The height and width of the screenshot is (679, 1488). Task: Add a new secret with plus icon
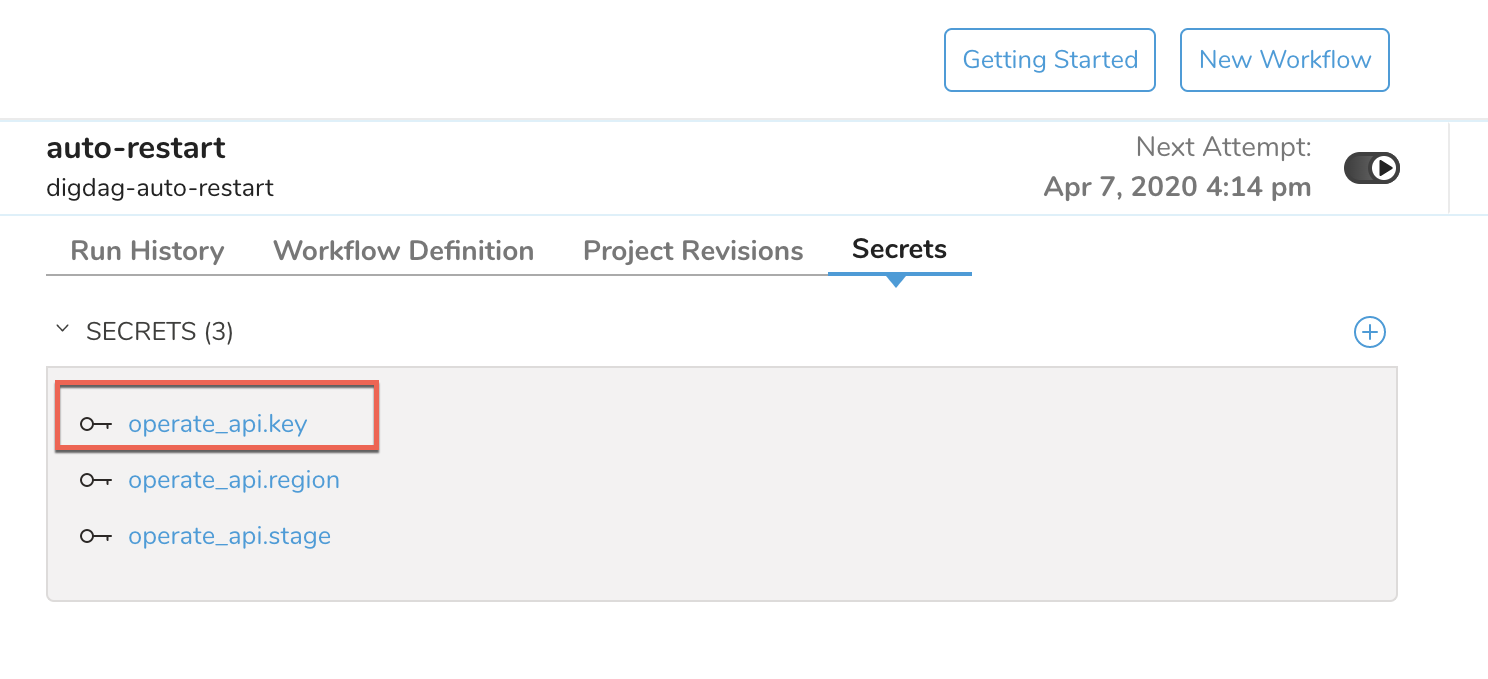pos(1369,332)
